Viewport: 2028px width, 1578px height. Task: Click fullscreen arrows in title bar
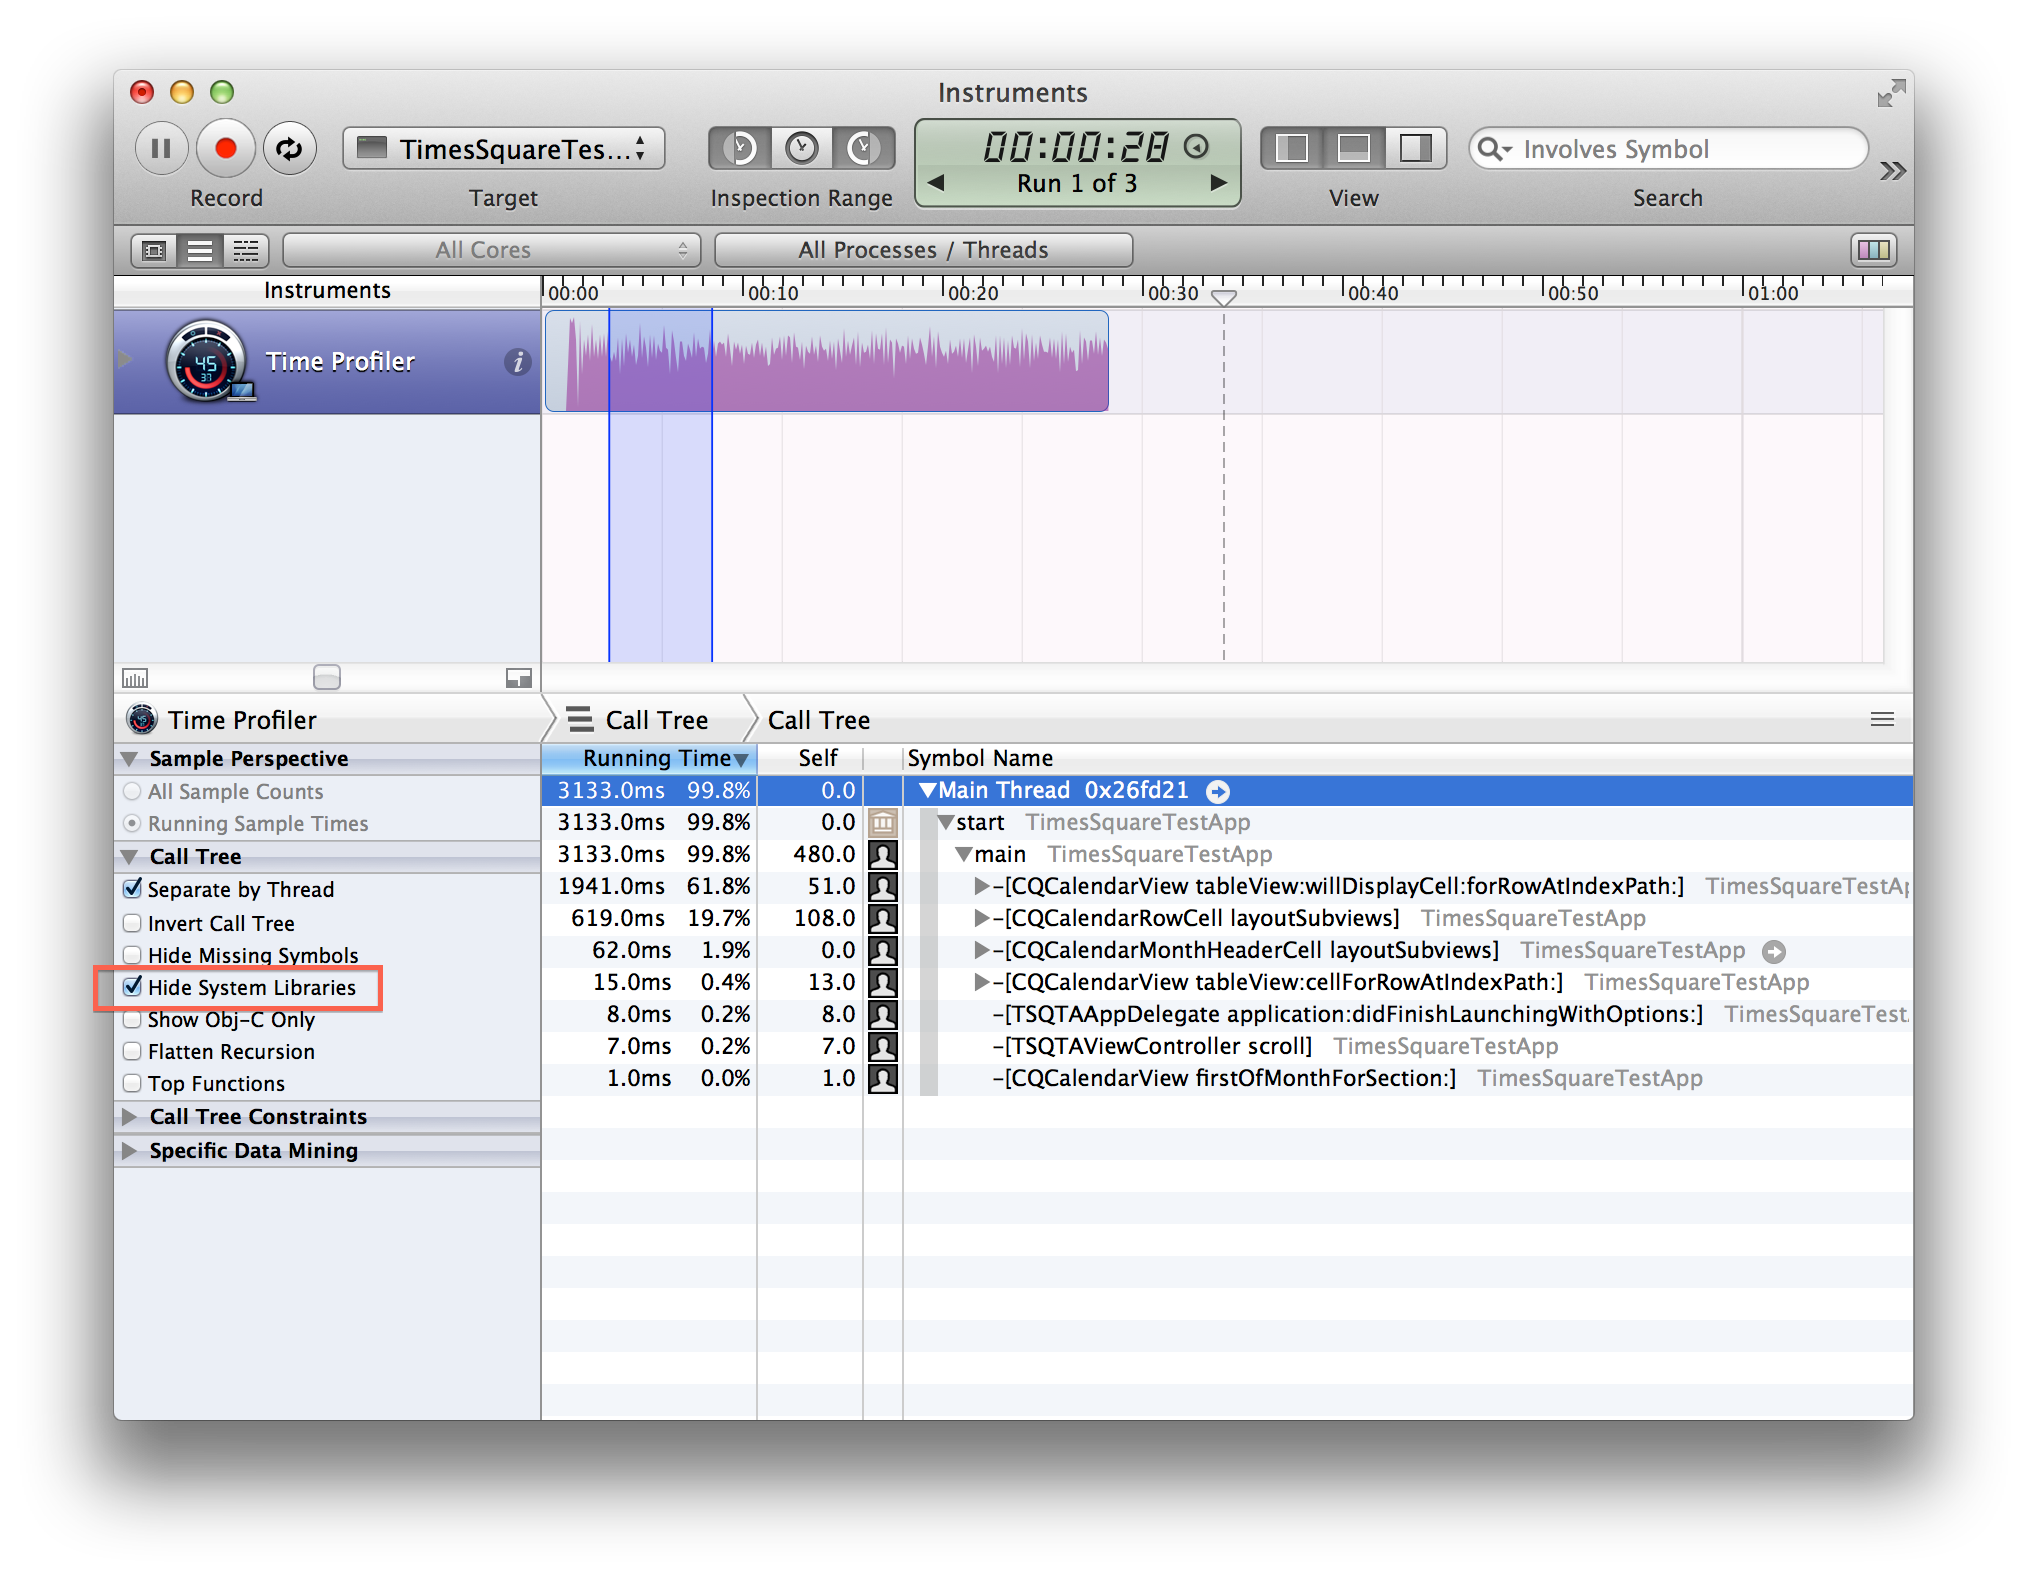(1890, 94)
